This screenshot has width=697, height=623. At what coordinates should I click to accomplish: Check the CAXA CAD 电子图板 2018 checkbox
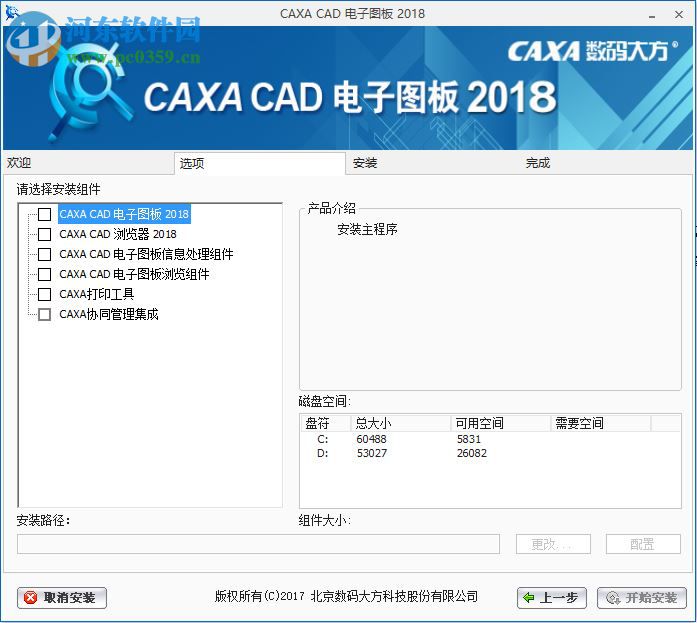coord(44,214)
